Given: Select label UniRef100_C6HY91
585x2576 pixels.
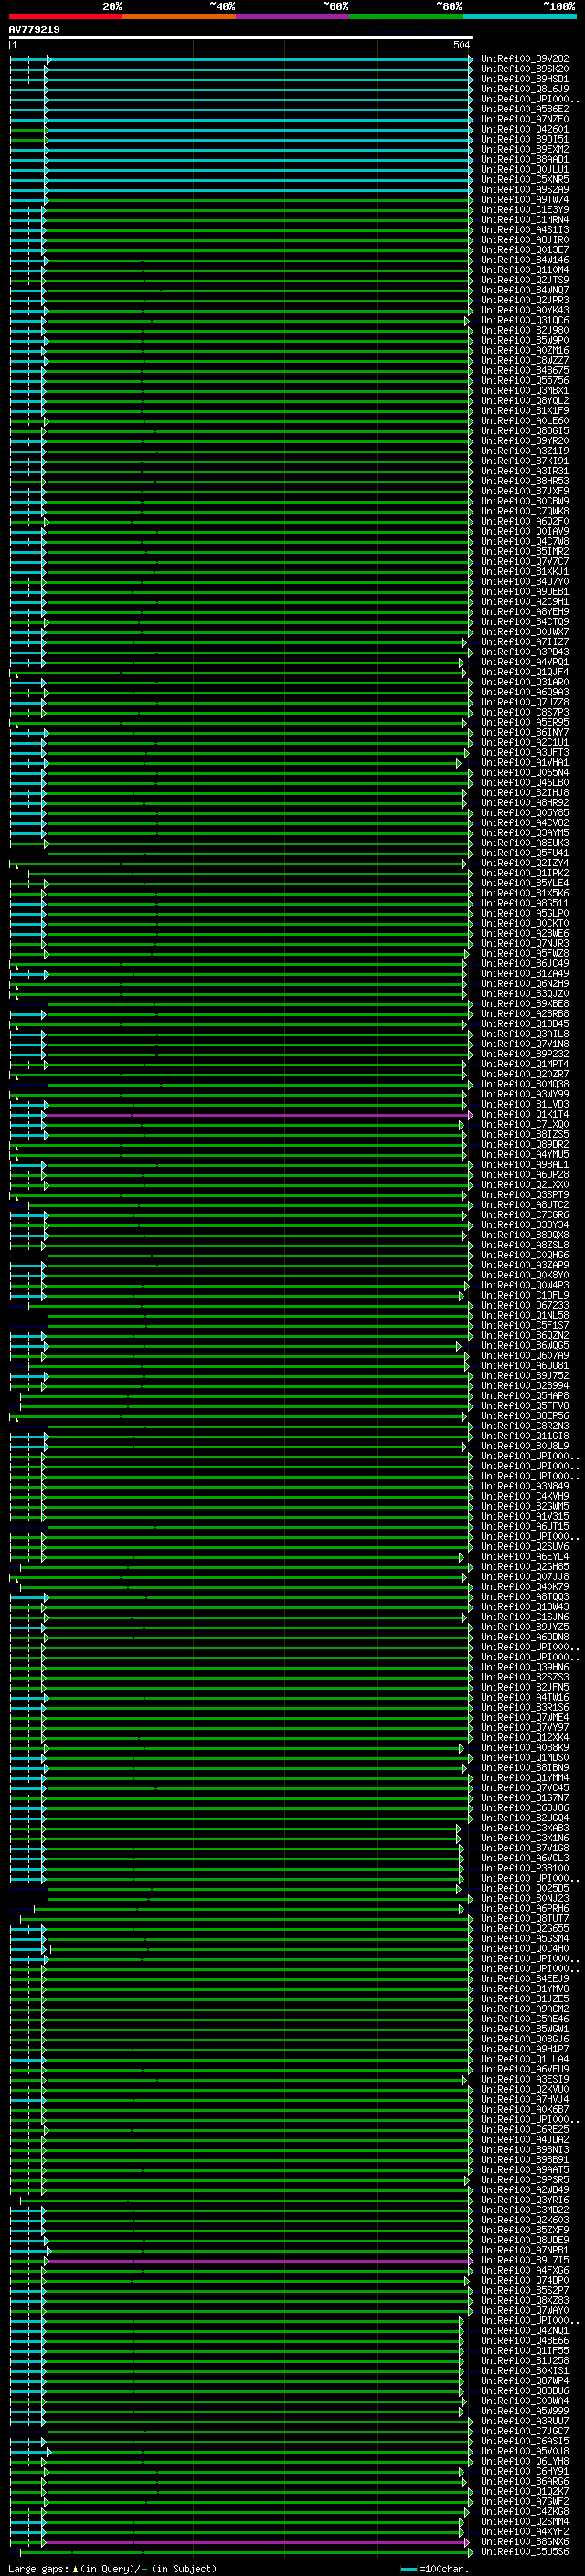Looking at the screenshot, I should click(x=525, y=2471).
